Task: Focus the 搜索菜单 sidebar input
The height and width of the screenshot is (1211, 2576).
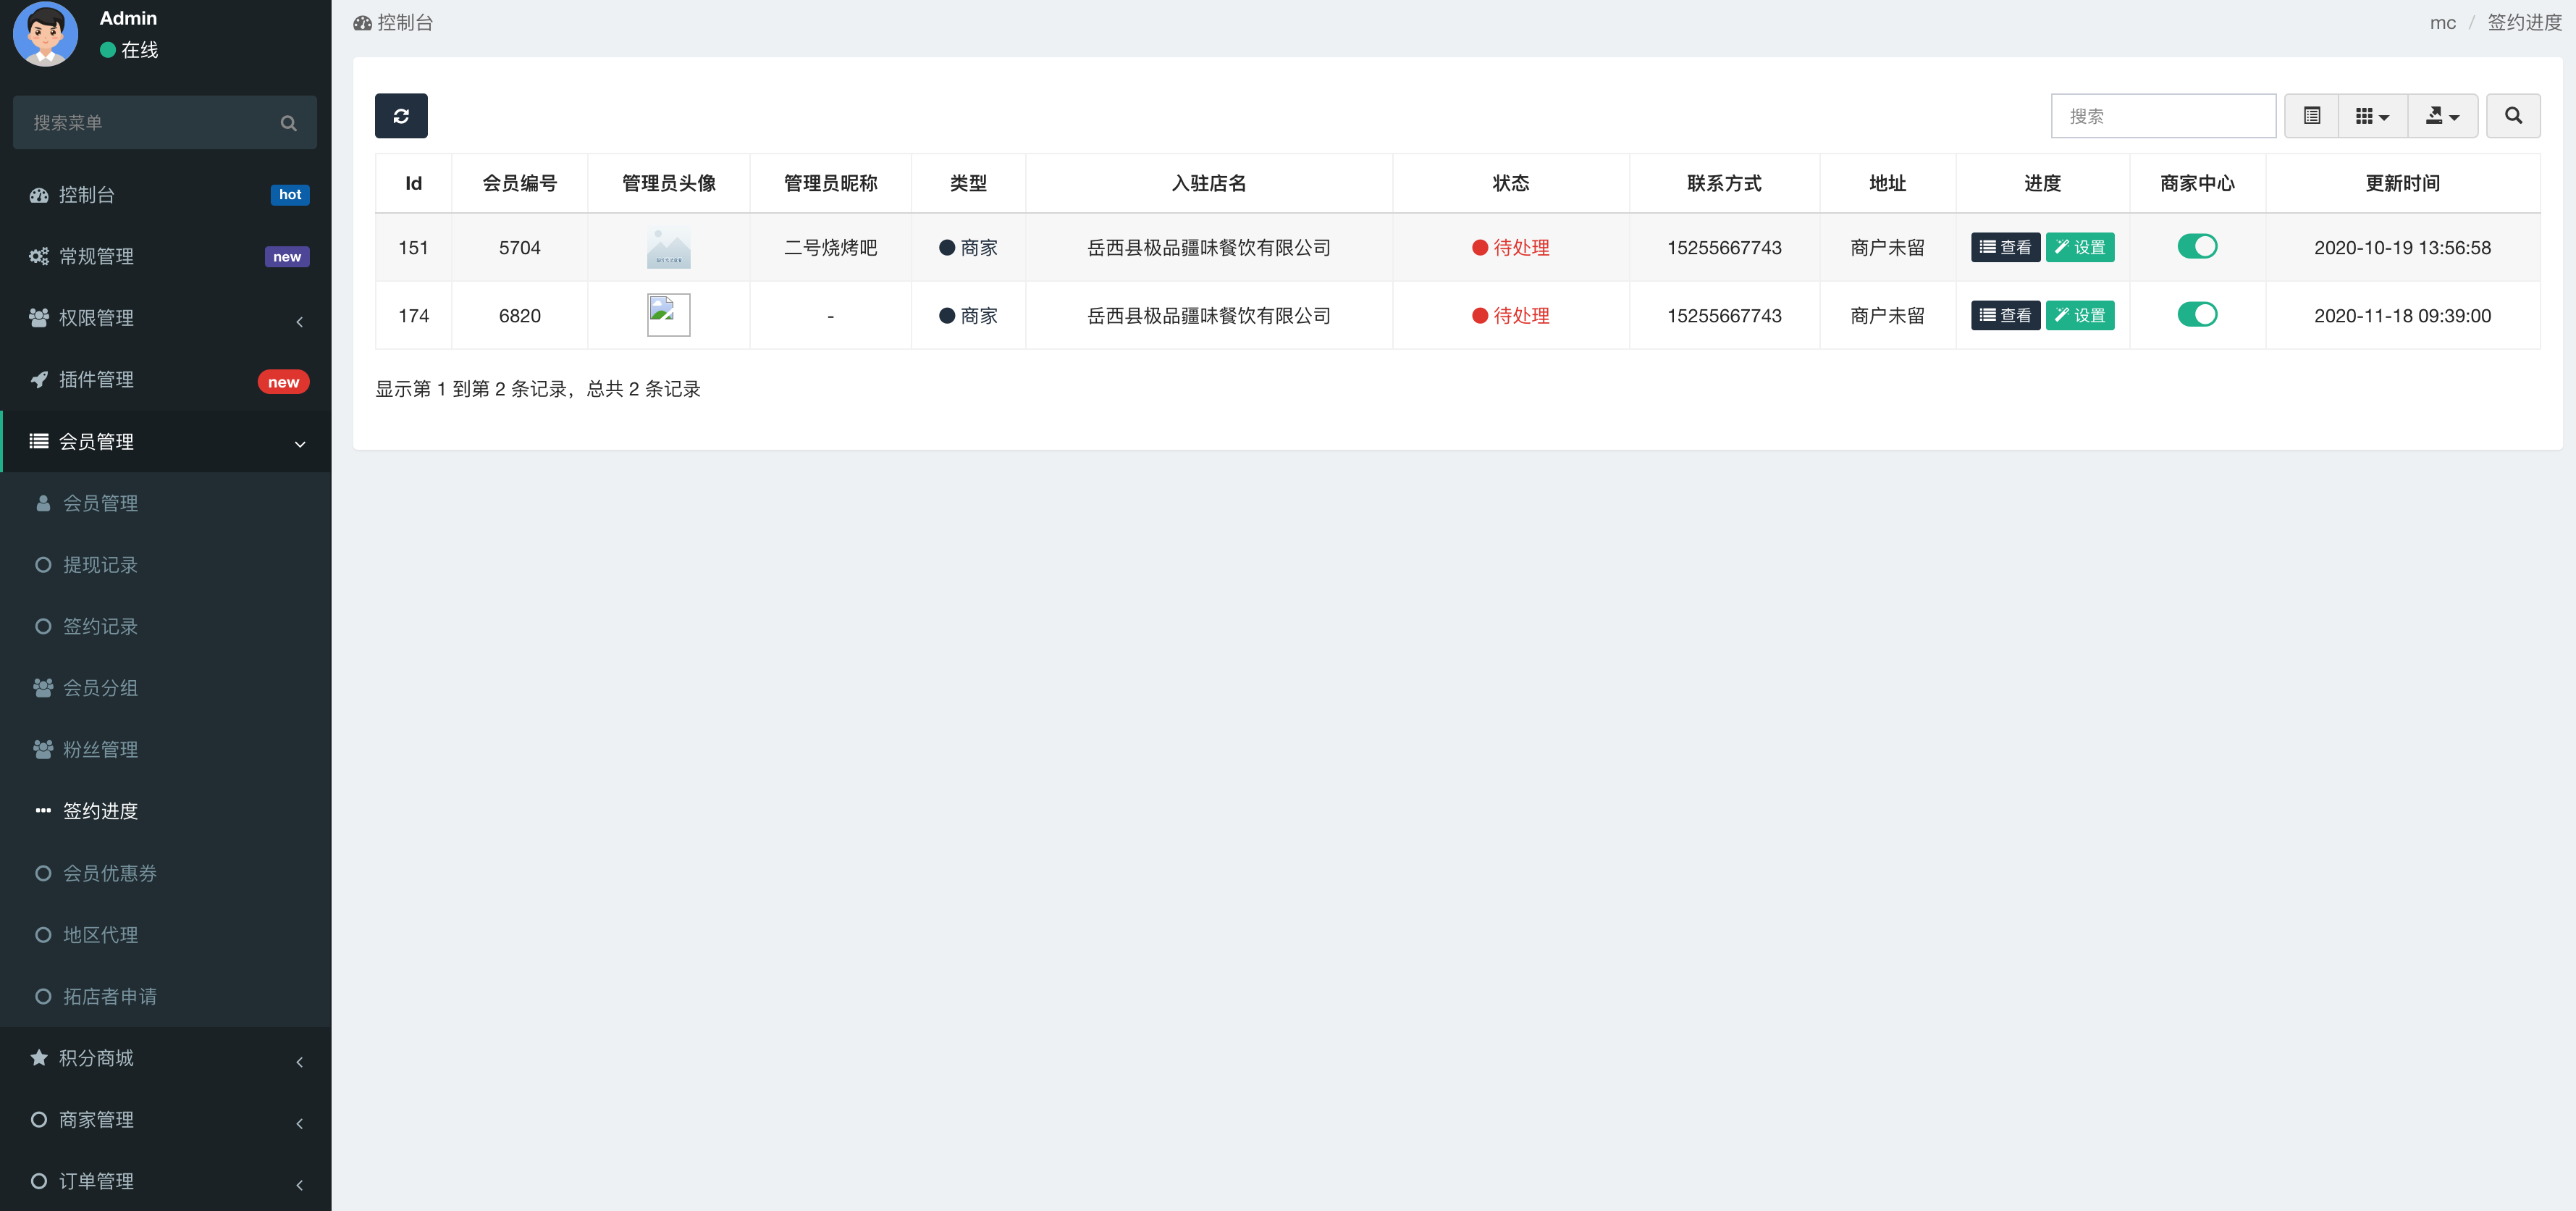Action: click(x=165, y=123)
